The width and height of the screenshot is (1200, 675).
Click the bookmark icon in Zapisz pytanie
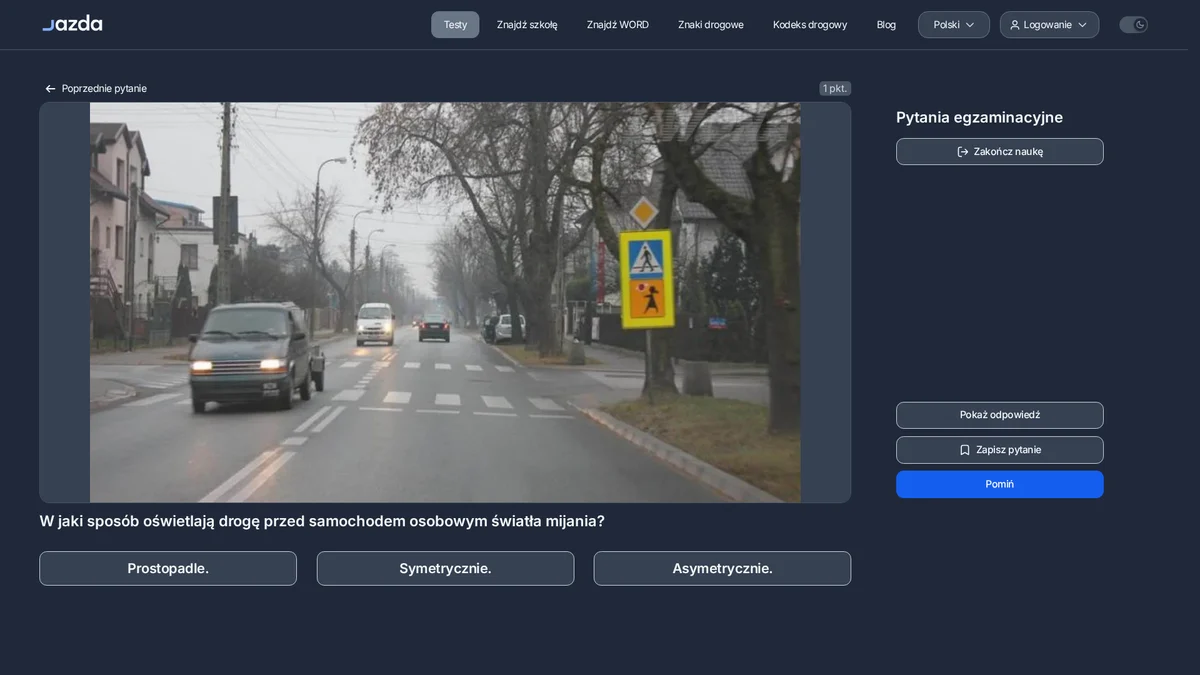click(x=965, y=450)
